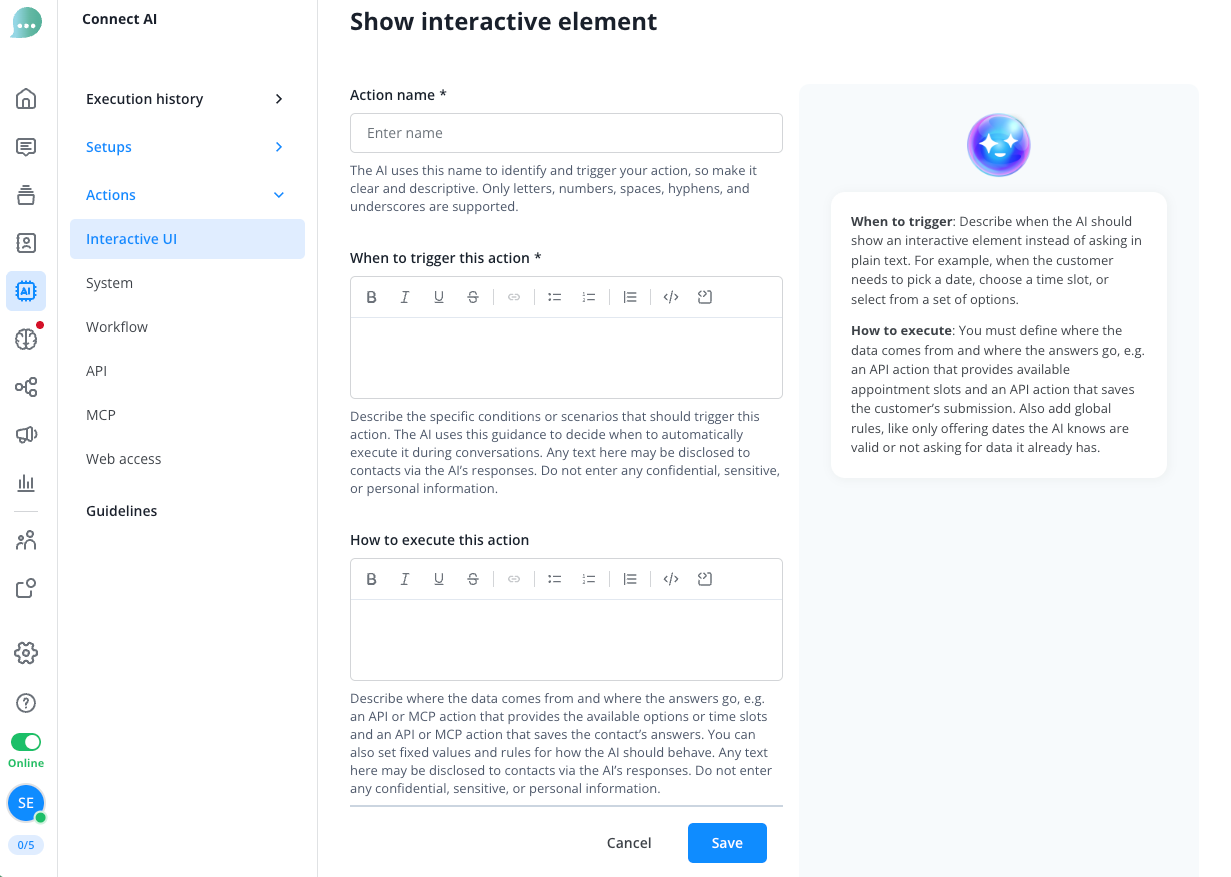The width and height of the screenshot is (1231, 877).
Task: Open the brain knowledge icon with red dot
Action: (26, 339)
